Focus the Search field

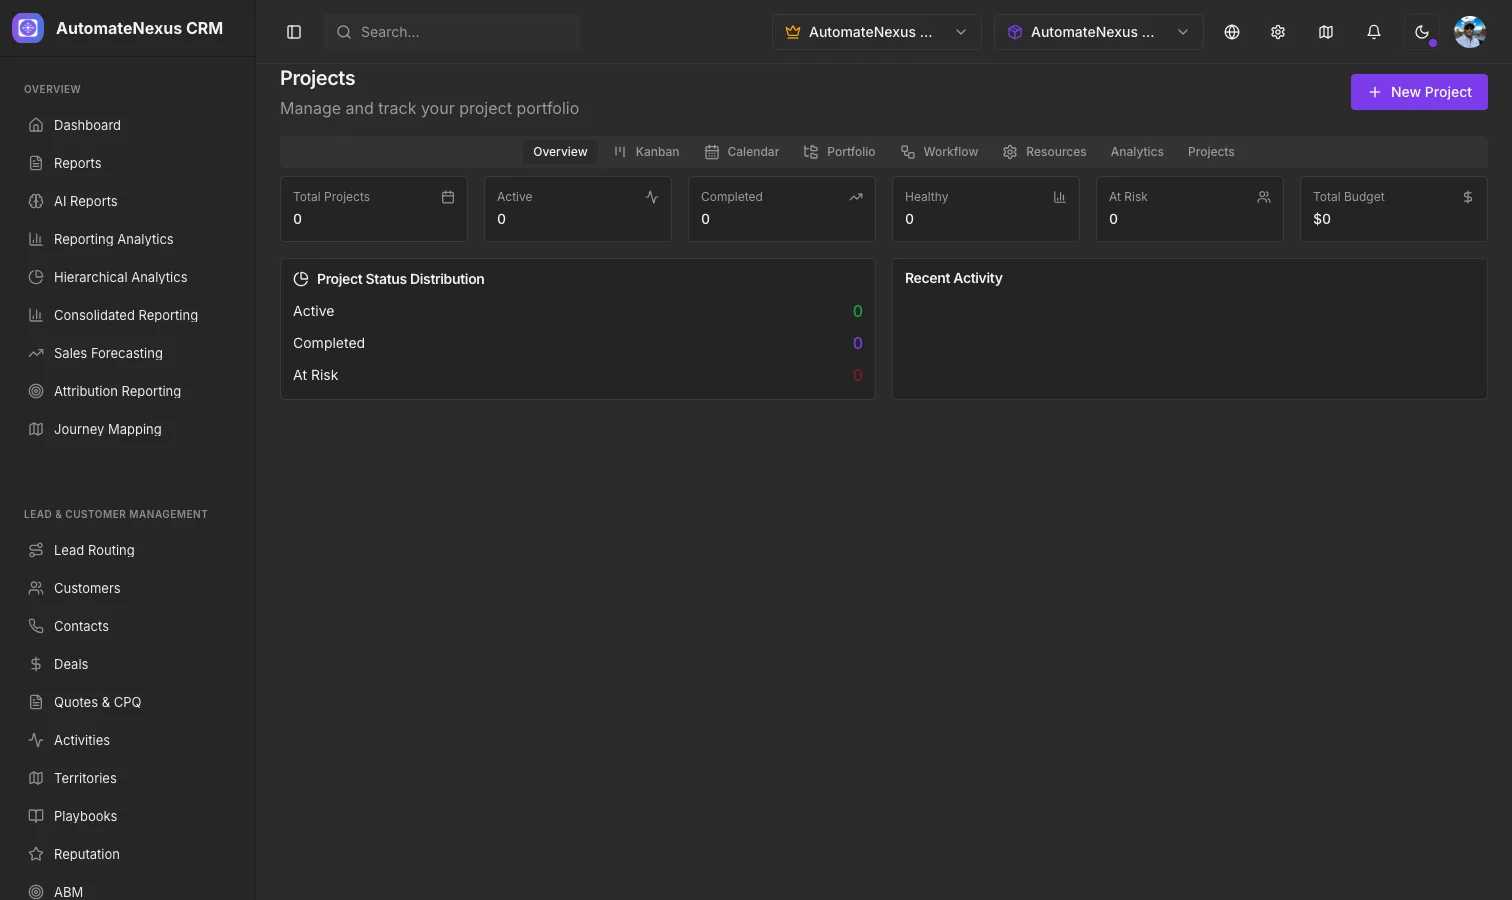[x=452, y=32]
